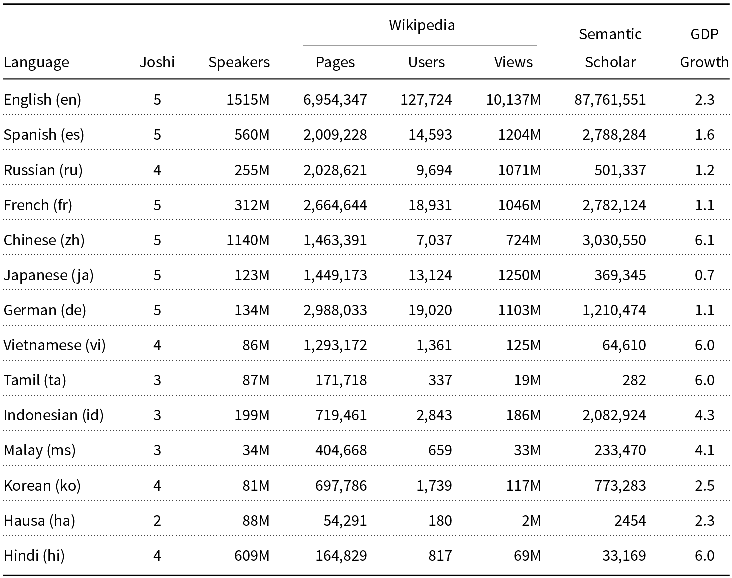Select the Speakers column header
This screenshot has height=578, width=732.
click(x=239, y=63)
